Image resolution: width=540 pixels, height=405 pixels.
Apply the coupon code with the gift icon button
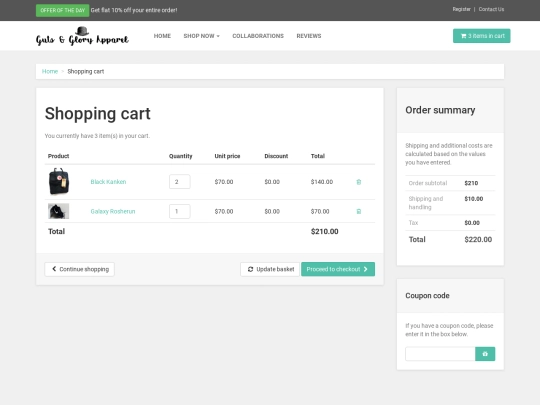485,354
